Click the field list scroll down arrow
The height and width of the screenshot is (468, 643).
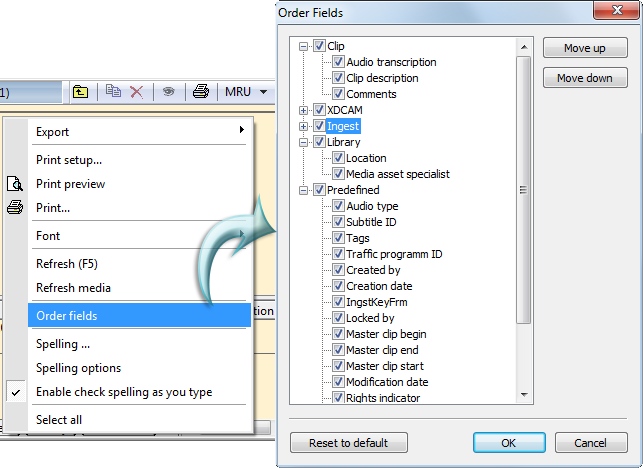click(524, 395)
